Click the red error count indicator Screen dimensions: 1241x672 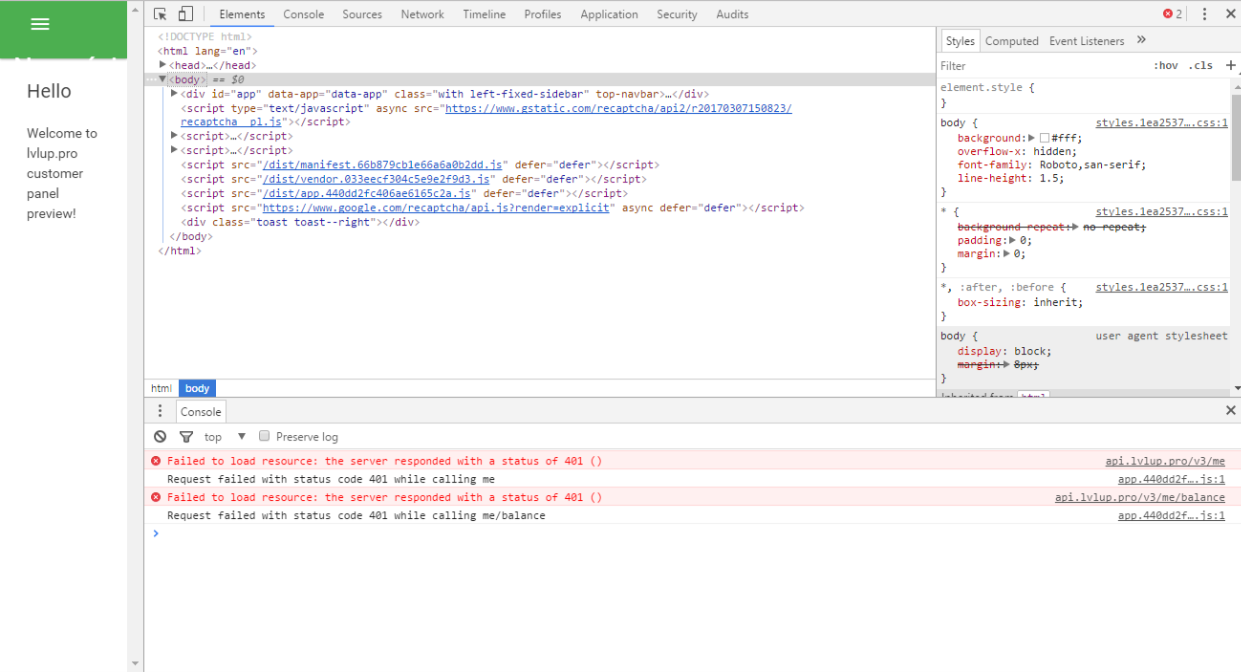[x=1172, y=14]
